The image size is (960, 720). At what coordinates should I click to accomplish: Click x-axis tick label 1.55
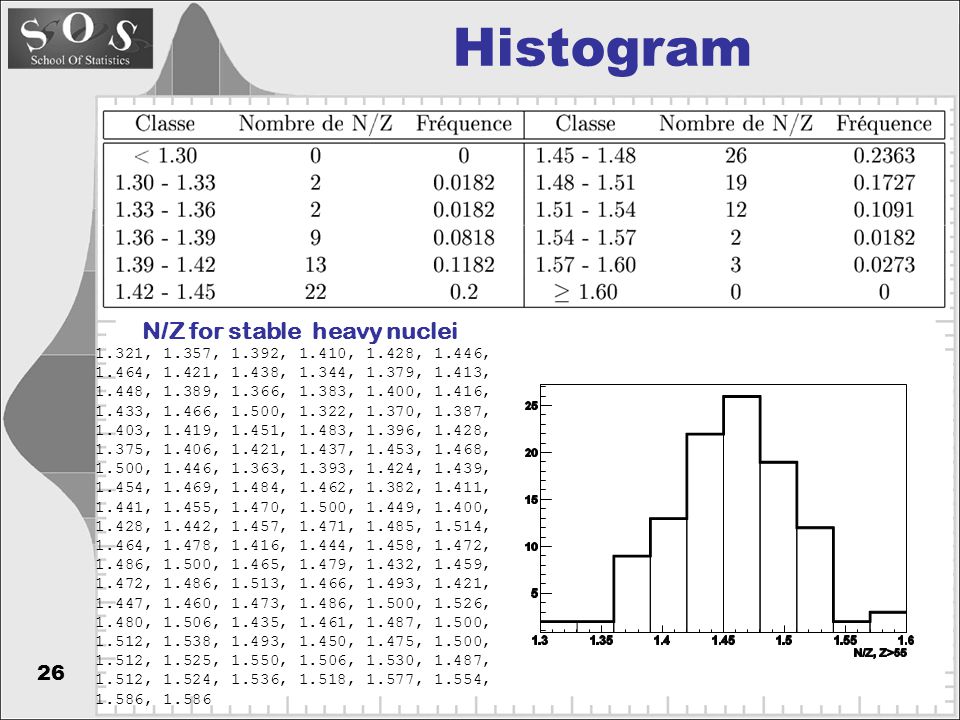[x=846, y=640]
